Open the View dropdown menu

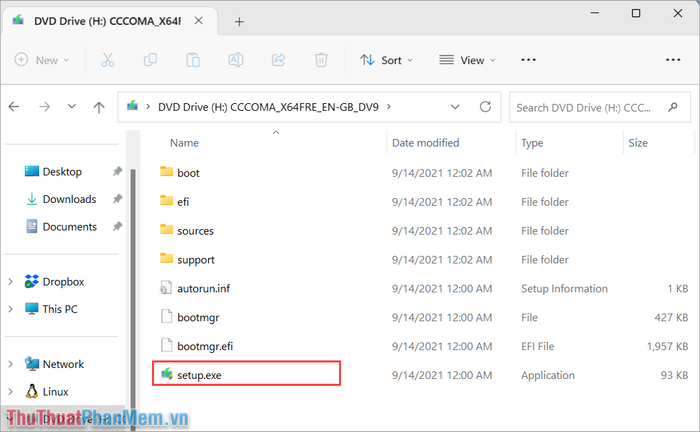click(467, 60)
